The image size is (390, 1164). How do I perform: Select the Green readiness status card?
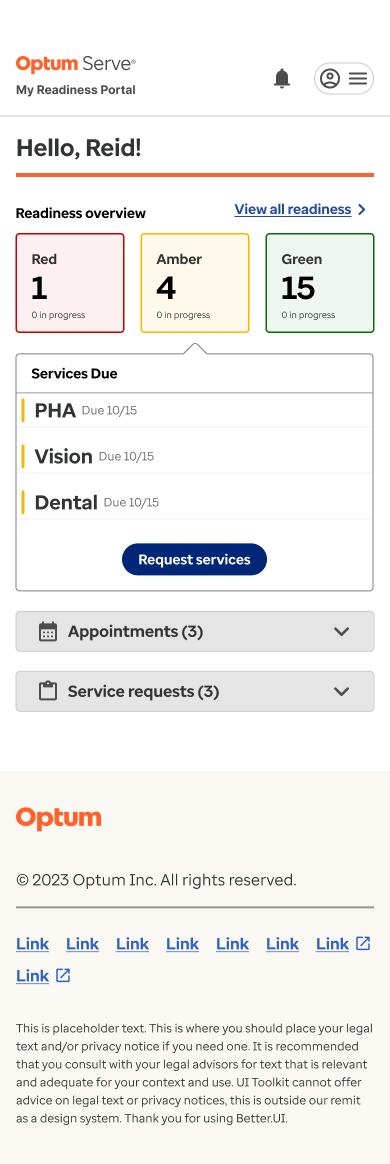(x=320, y=283)
